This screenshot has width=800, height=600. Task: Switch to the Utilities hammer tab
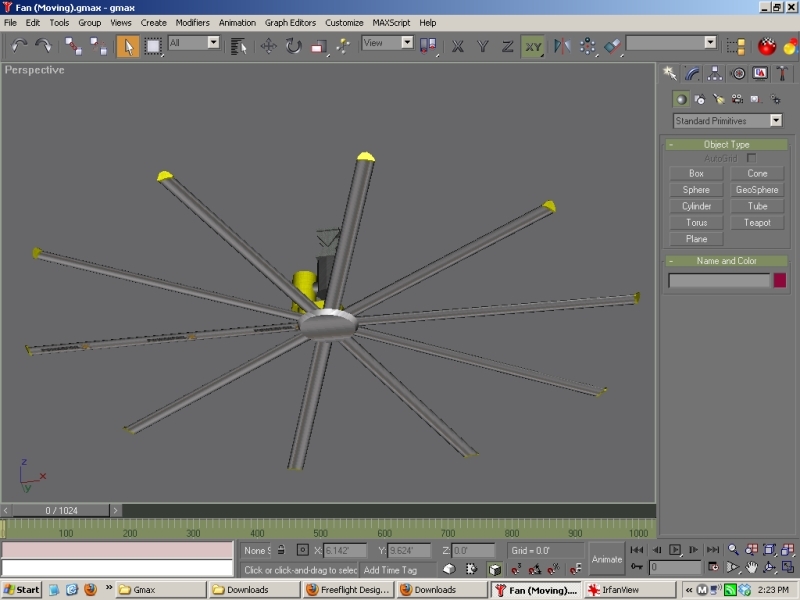pyautogui.click(x=782, y=73)
